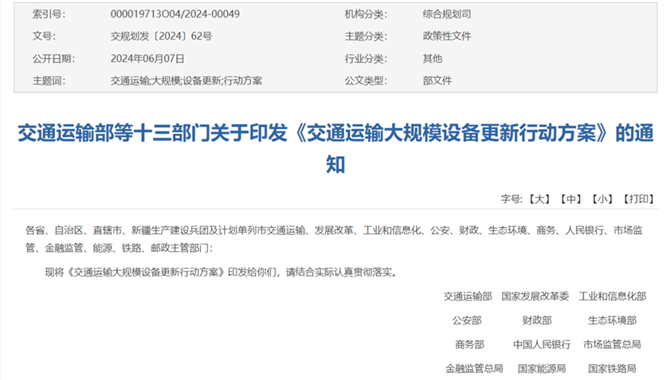Click signatory 国家能源局
The width and height of the screenshot is (670, 380).
[542, 368]
